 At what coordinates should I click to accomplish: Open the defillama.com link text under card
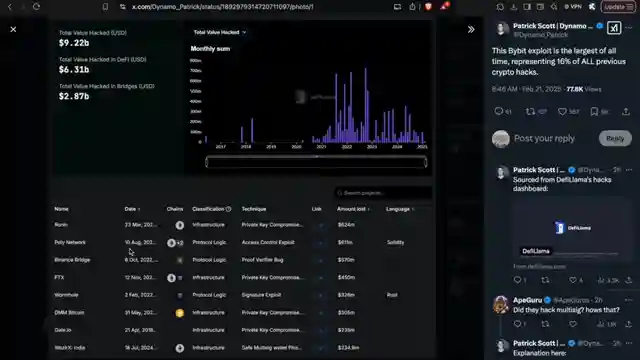point(540,267)
